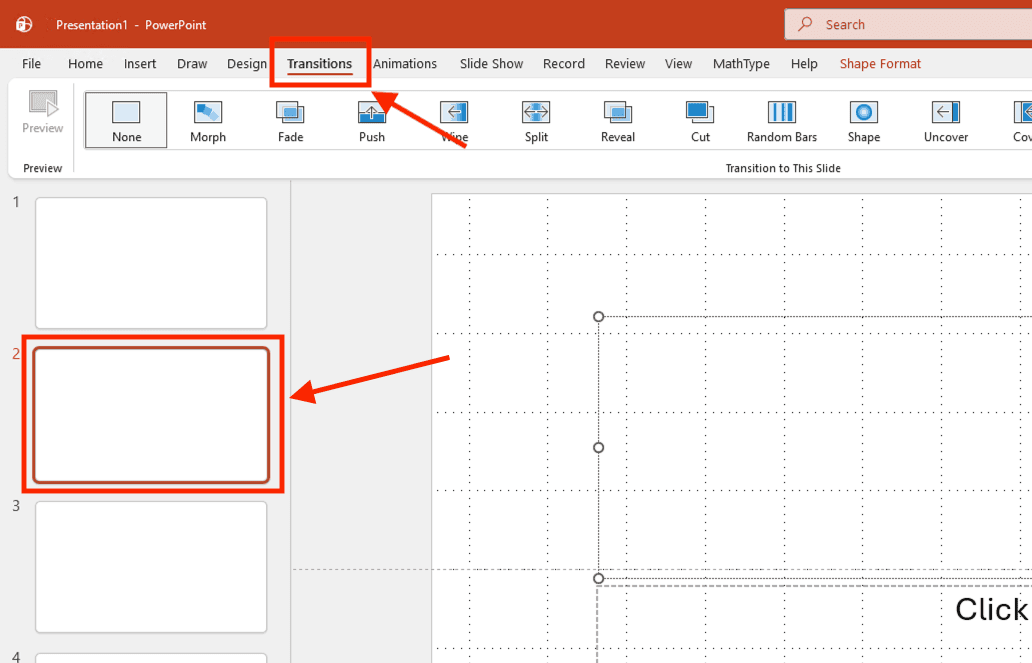This screenshot has width=1032, height=663.
Task: Apply the Fade transition
Action: (x=290, y=122)
